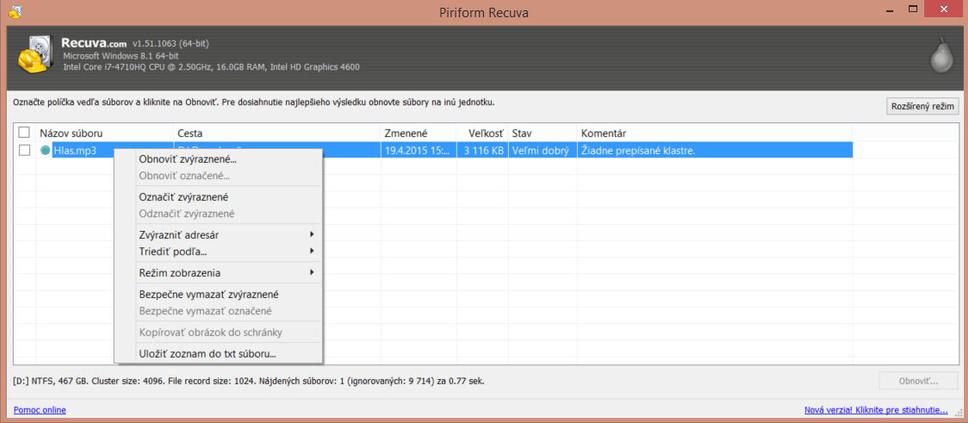Screen dimensions: 968x423
Task: Tick the checkbox for Hlas.mp3
Action: point(25,150)
